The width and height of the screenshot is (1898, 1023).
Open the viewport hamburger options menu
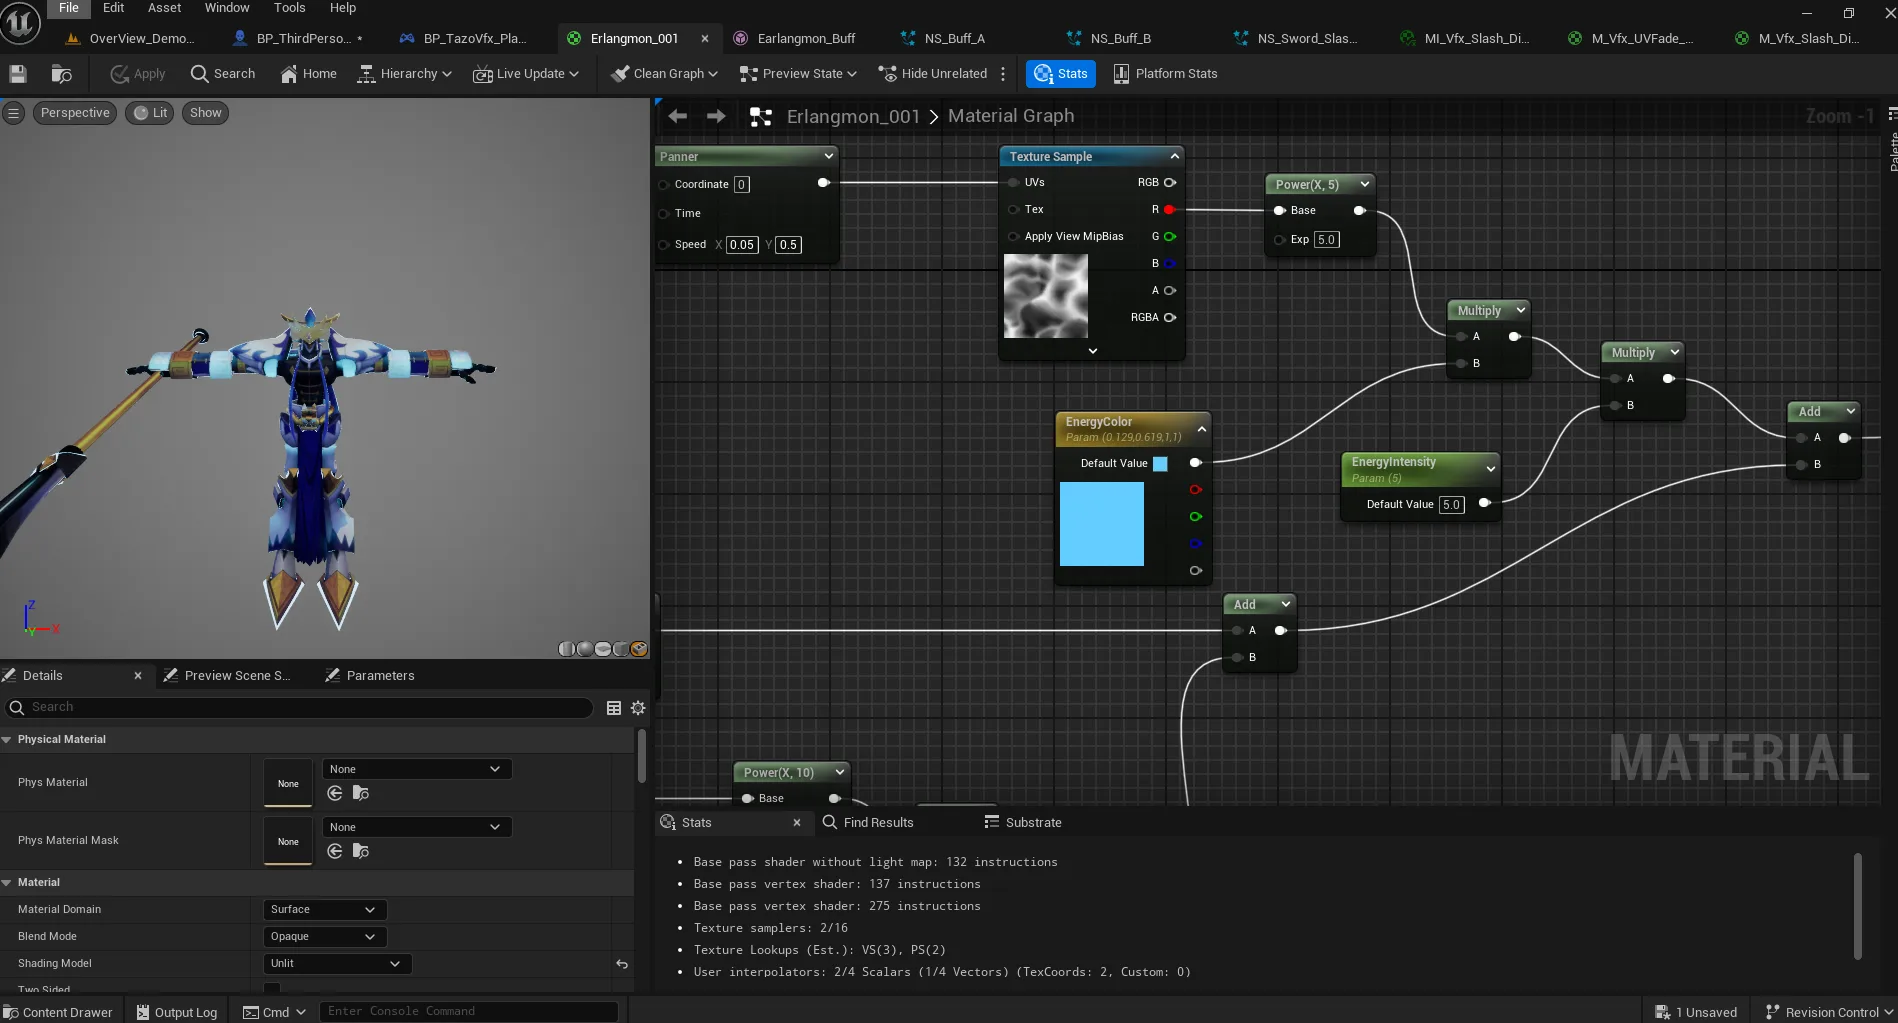click(x=14, y=113)
